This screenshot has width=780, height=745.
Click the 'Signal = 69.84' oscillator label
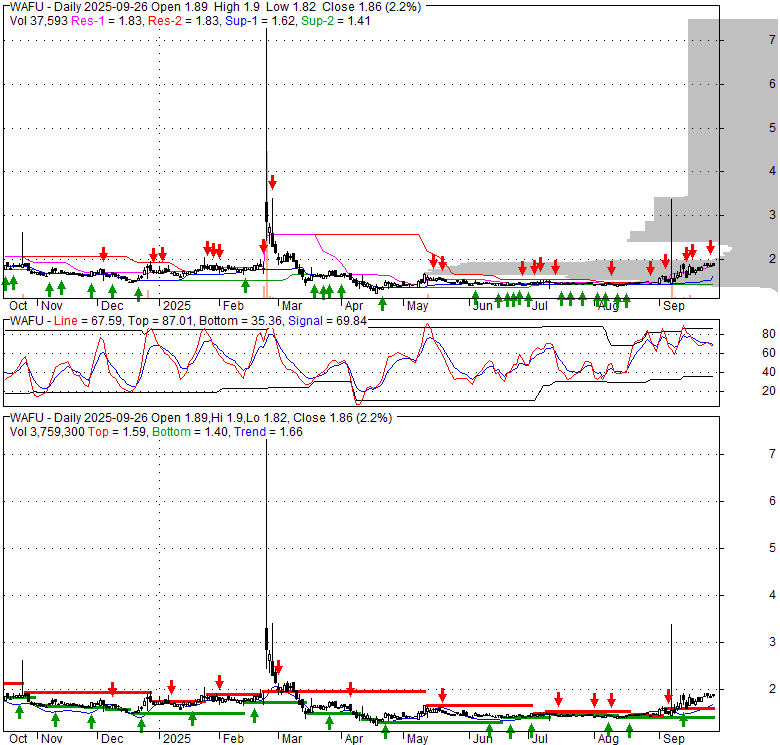327,321
